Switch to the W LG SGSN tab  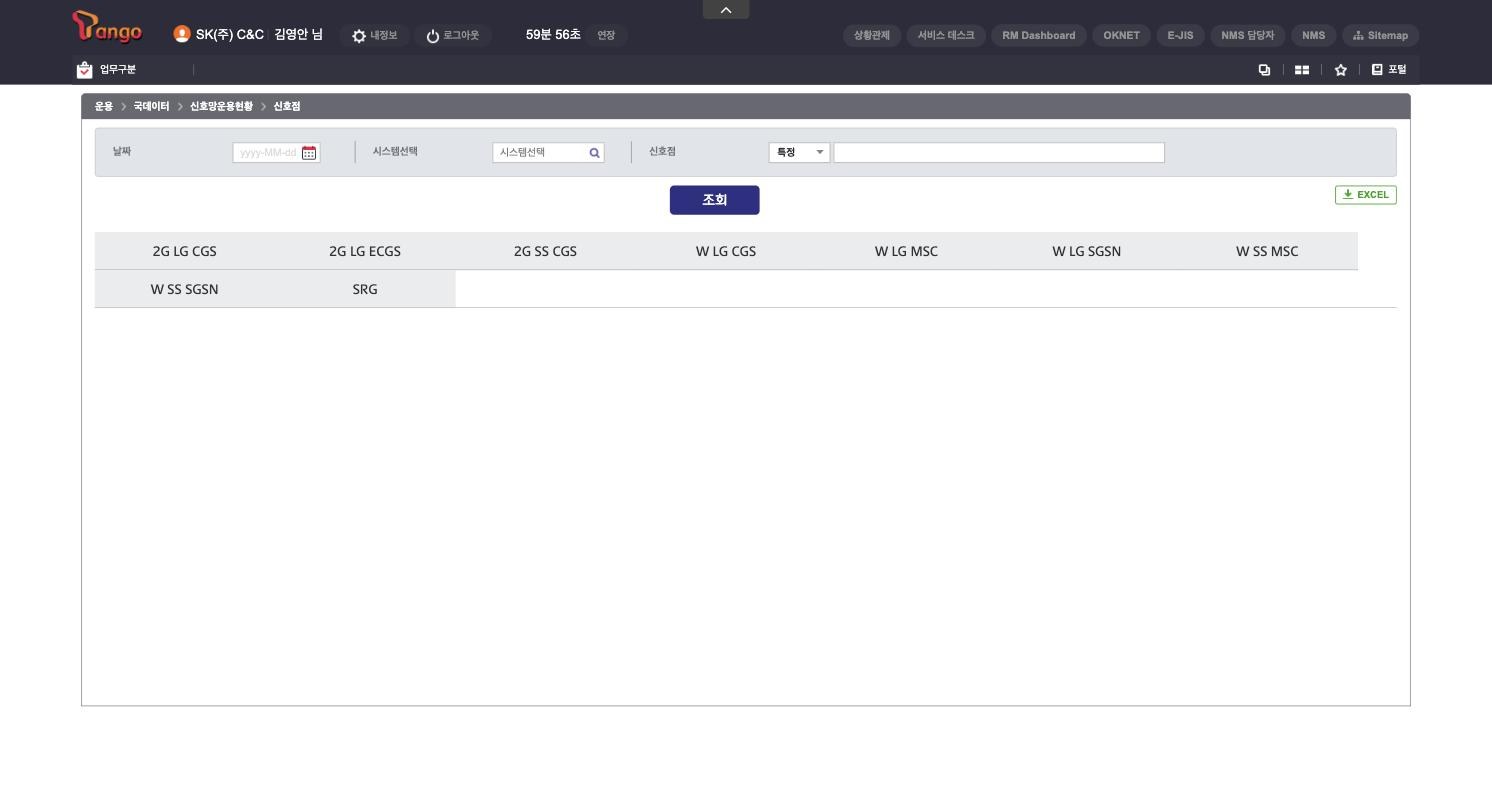(1087, 251)
